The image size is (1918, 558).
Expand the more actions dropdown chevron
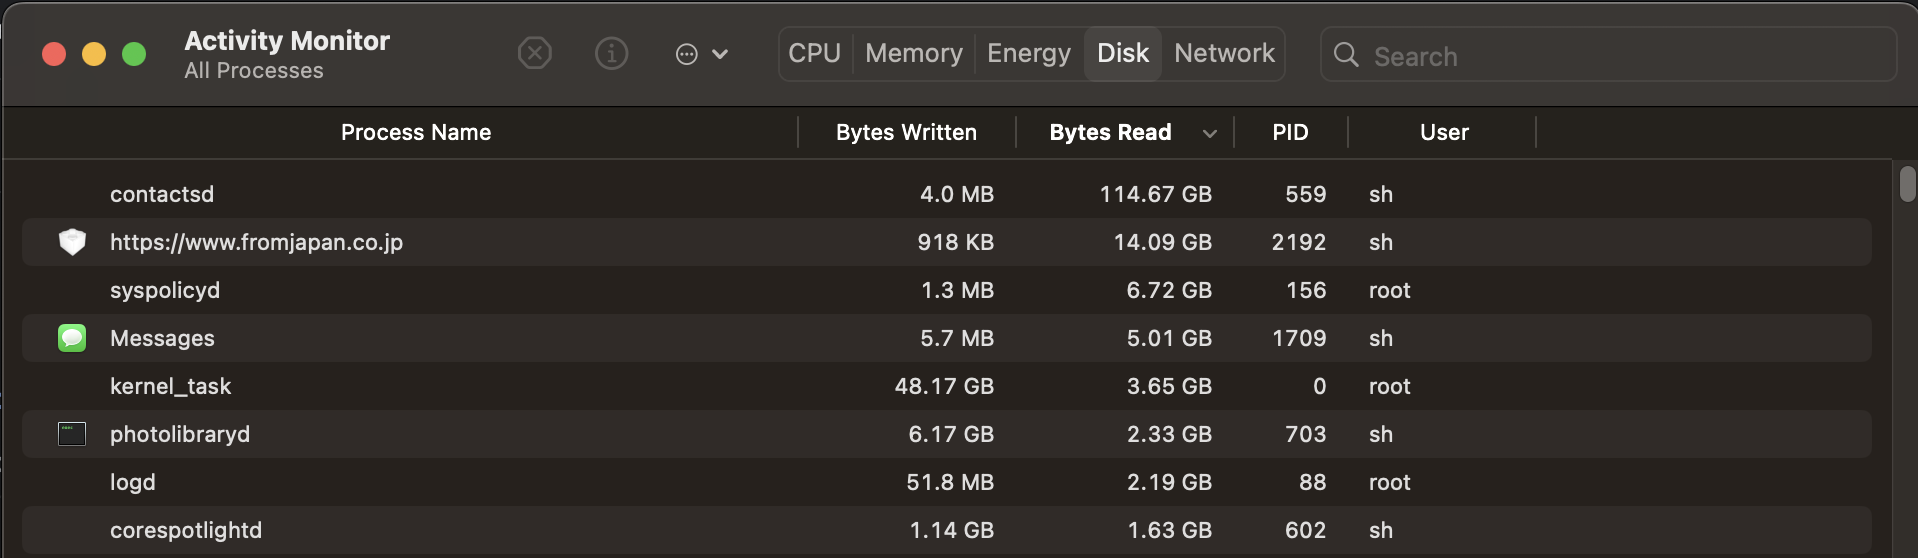pos(720,54)
